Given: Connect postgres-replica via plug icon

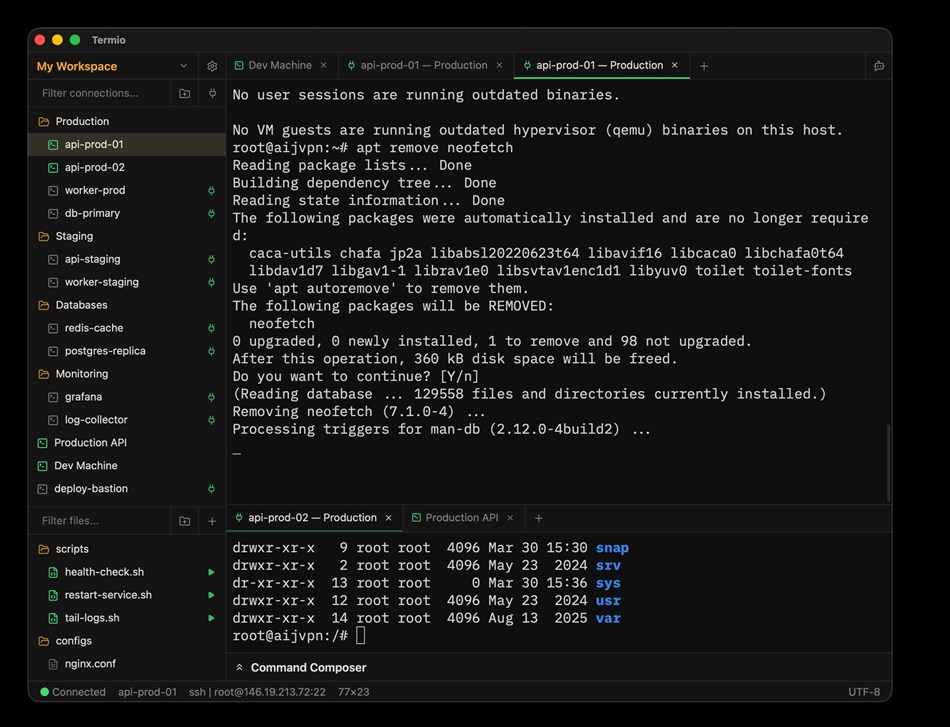Looking at the screenshot, I should click(x=211, y=351).
